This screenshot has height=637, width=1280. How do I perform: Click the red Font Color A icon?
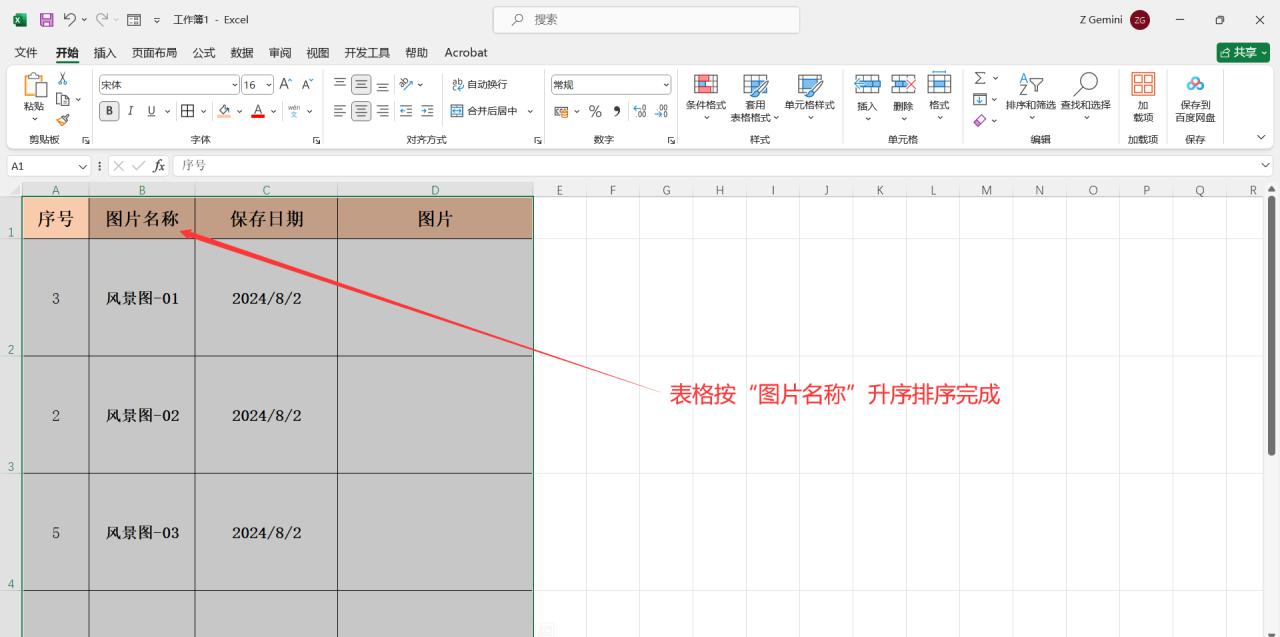[x=258, y=111]
